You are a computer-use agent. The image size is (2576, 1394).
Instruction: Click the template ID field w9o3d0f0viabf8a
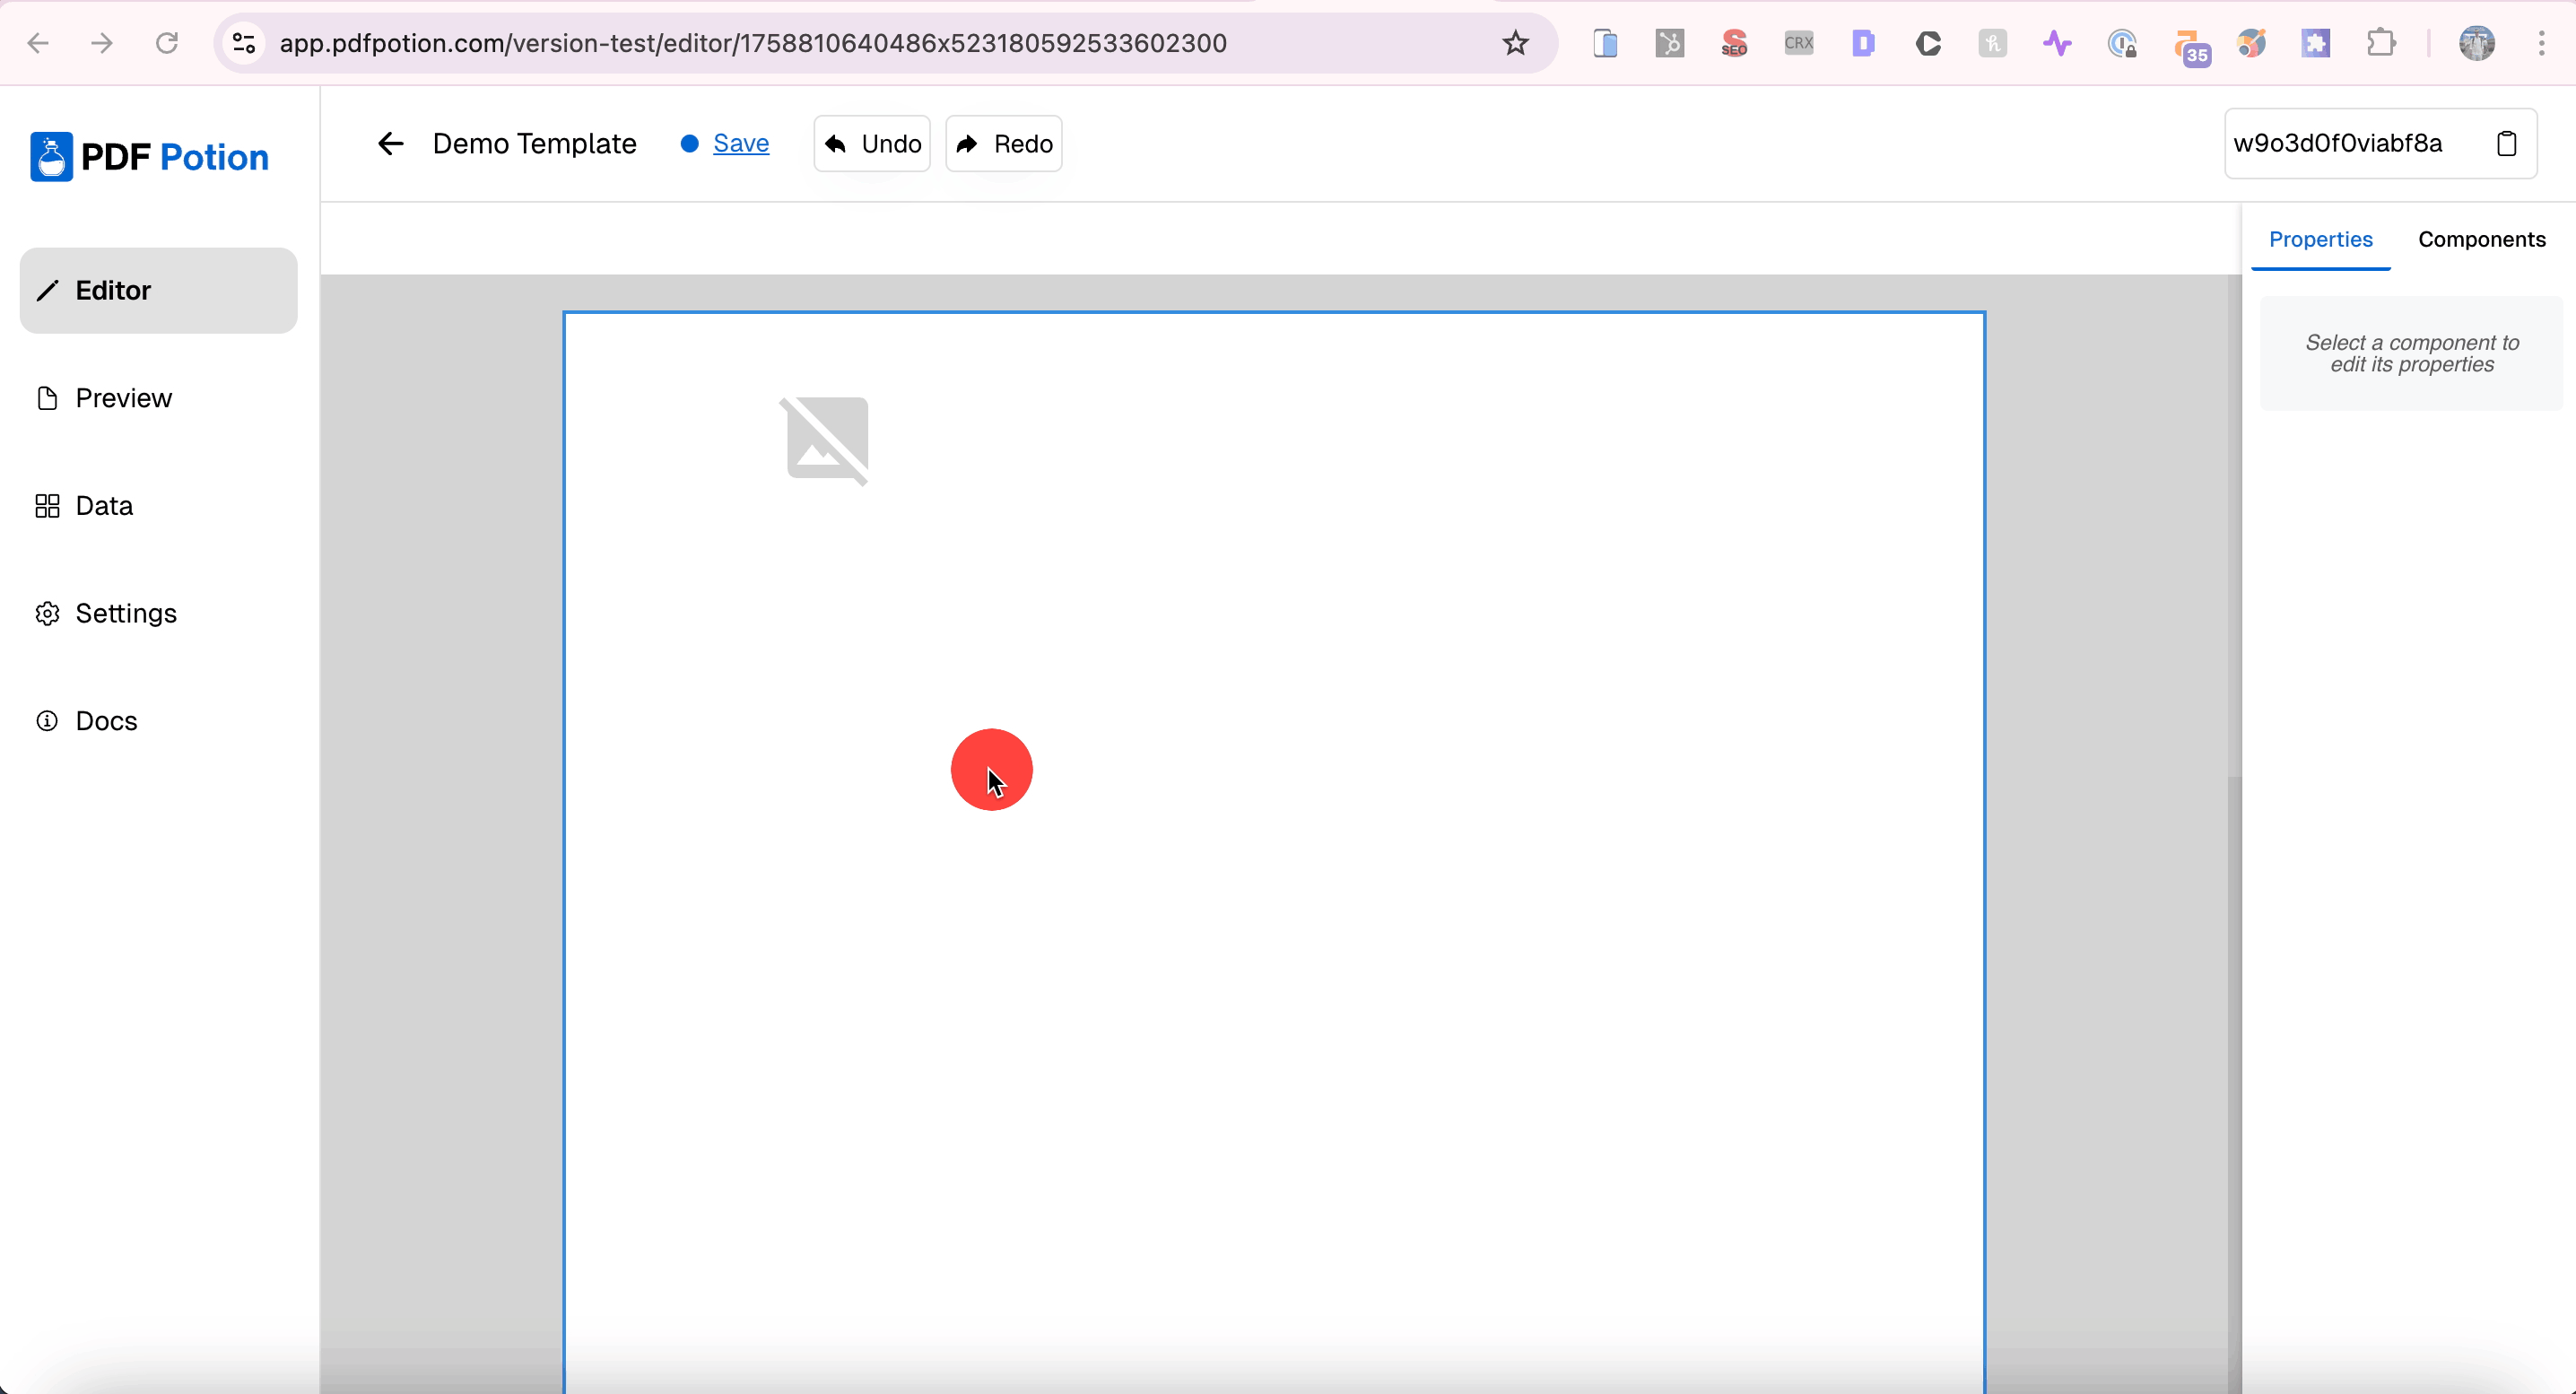[x=2338, y=144]
